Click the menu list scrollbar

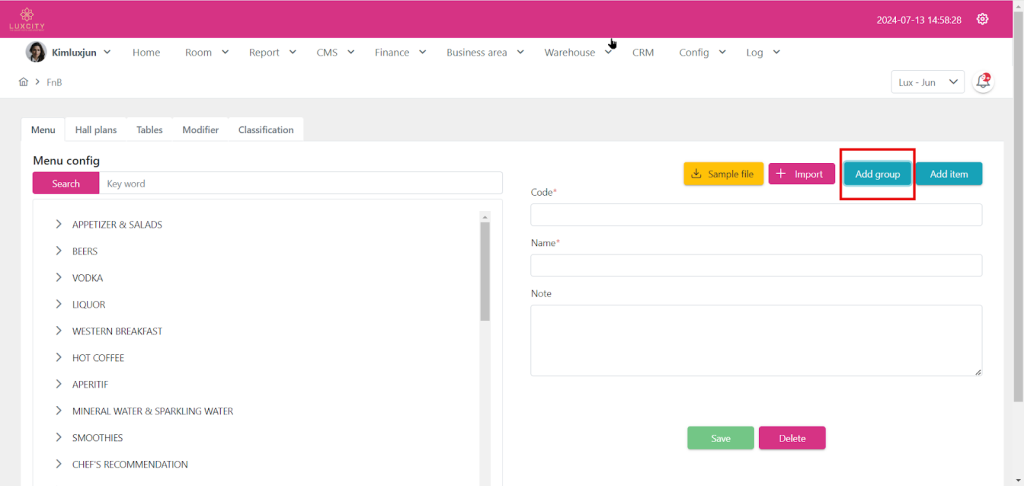(485, 270)
